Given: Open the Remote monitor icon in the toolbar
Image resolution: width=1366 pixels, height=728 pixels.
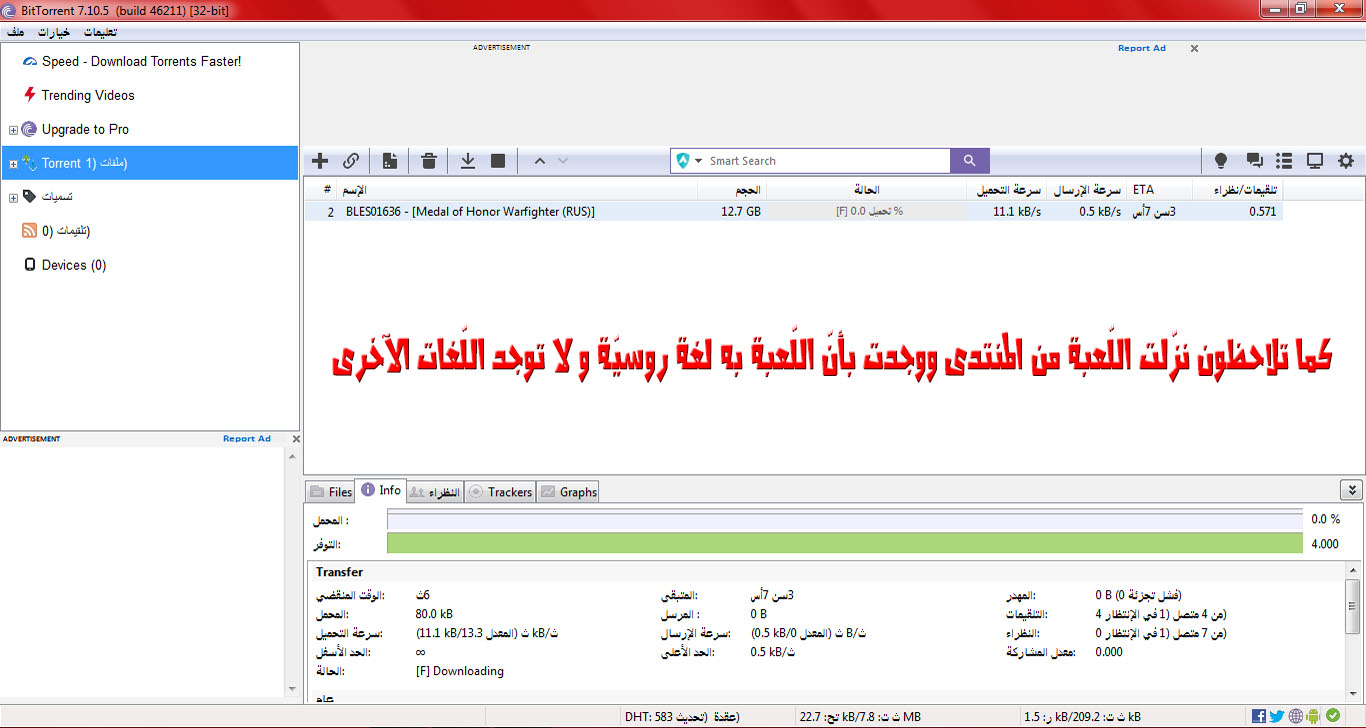Looking at the screenshot, I should click(x=1315, y=161).
